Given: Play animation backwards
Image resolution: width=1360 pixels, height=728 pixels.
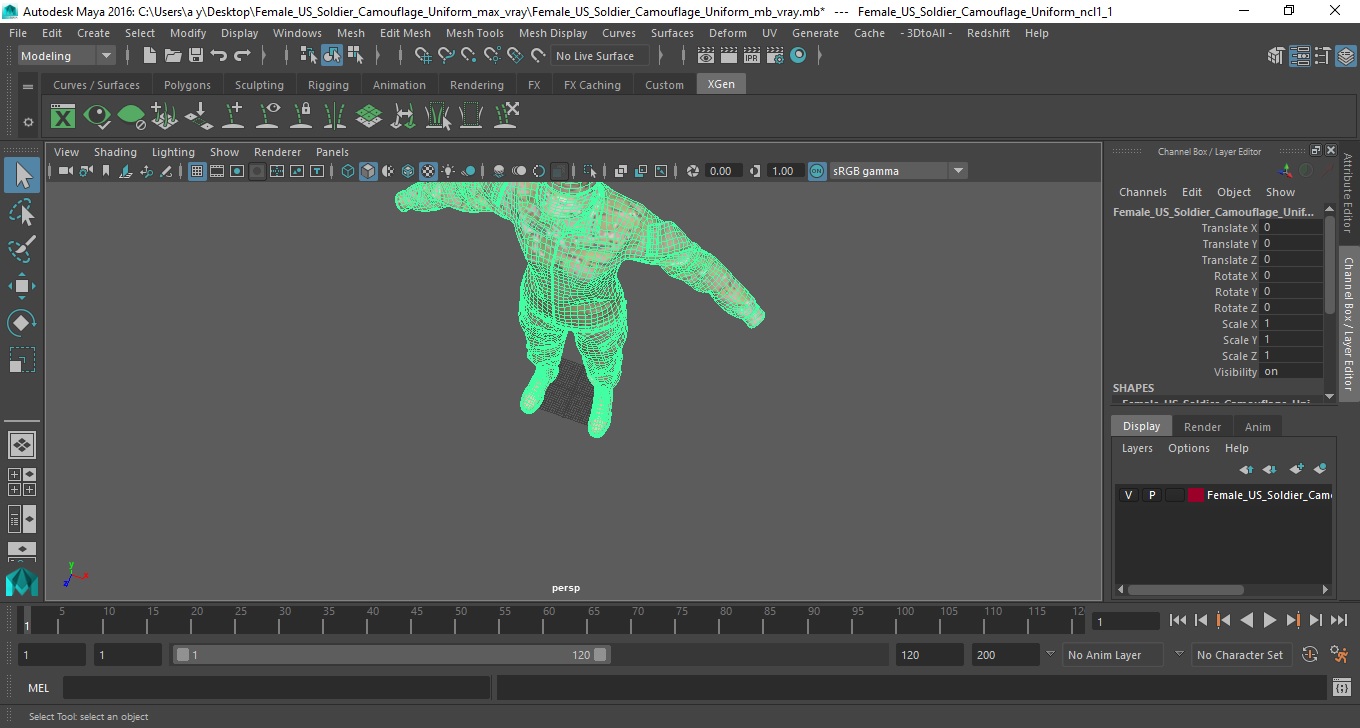Looking at the screenshot, I should click(x=1247, y=621).
